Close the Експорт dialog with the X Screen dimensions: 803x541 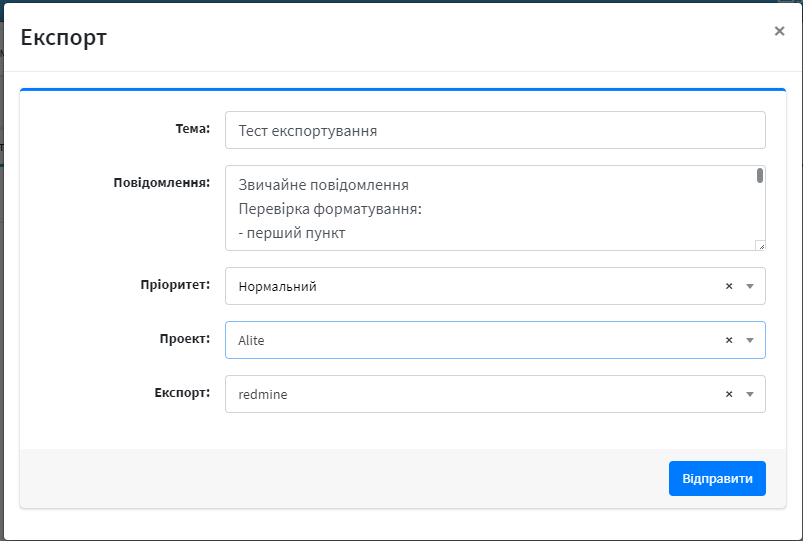[x=779, y=31]
